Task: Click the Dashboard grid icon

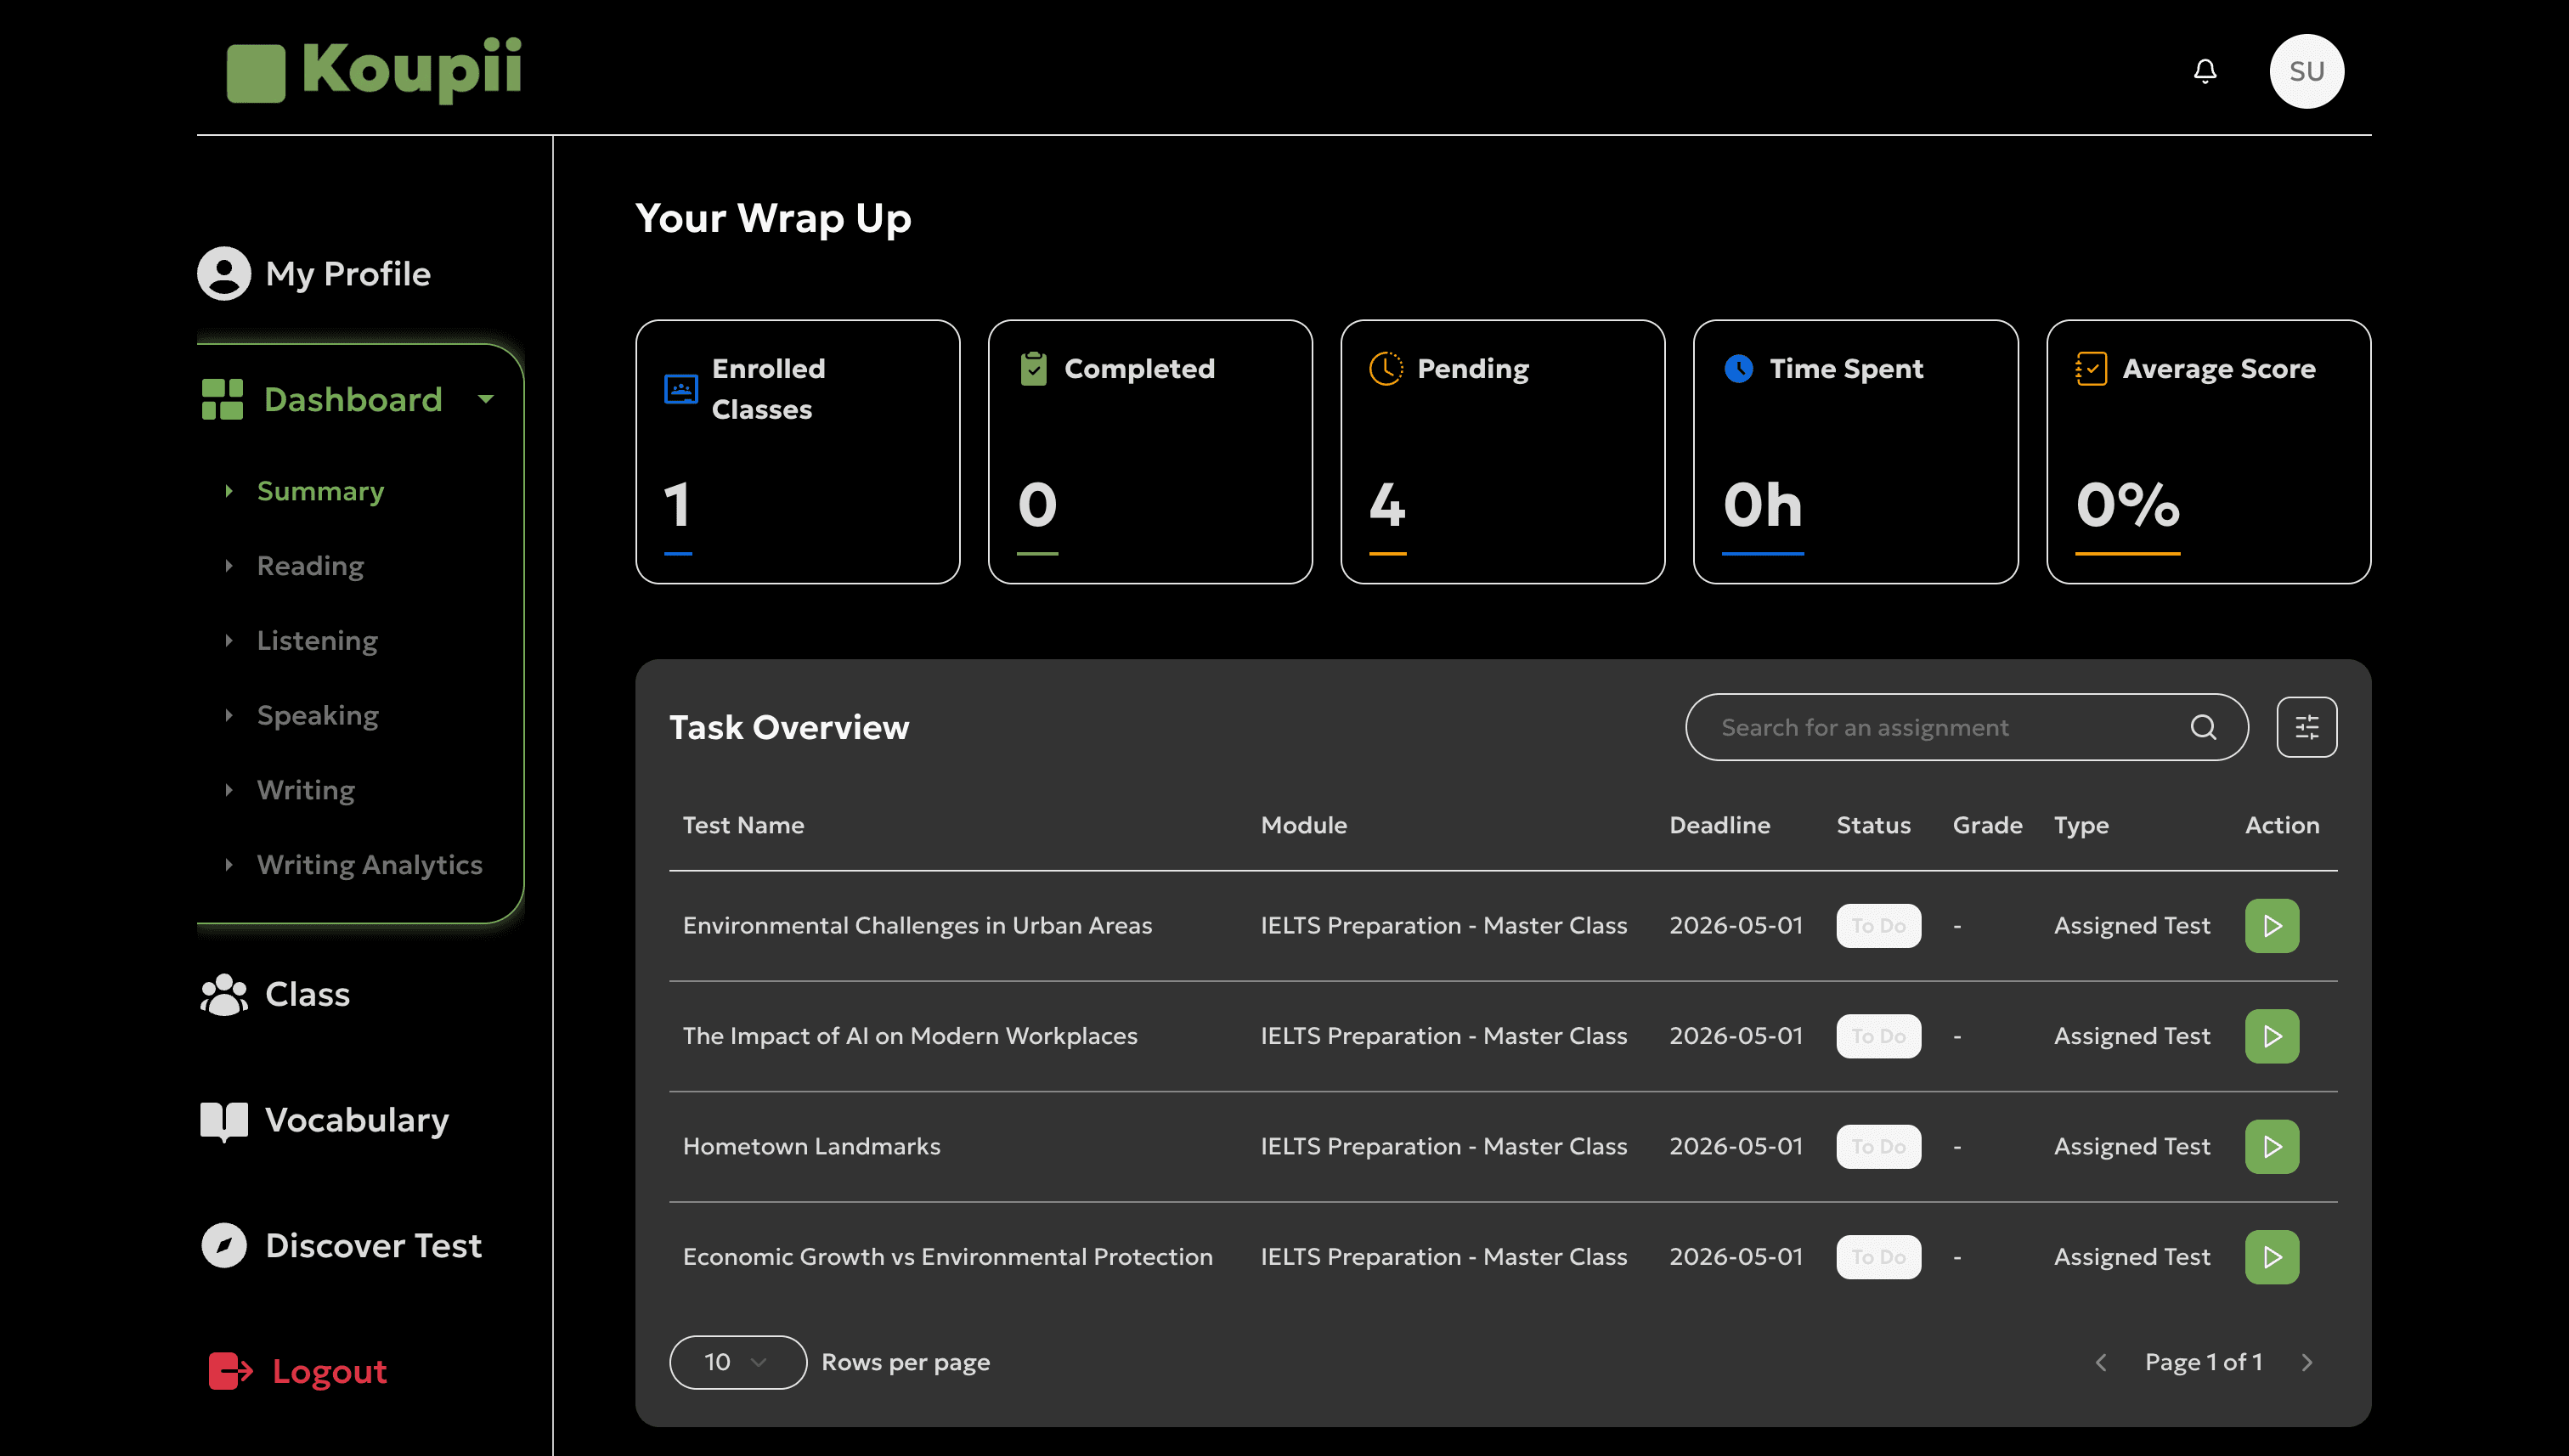Action: click(222, 399)
